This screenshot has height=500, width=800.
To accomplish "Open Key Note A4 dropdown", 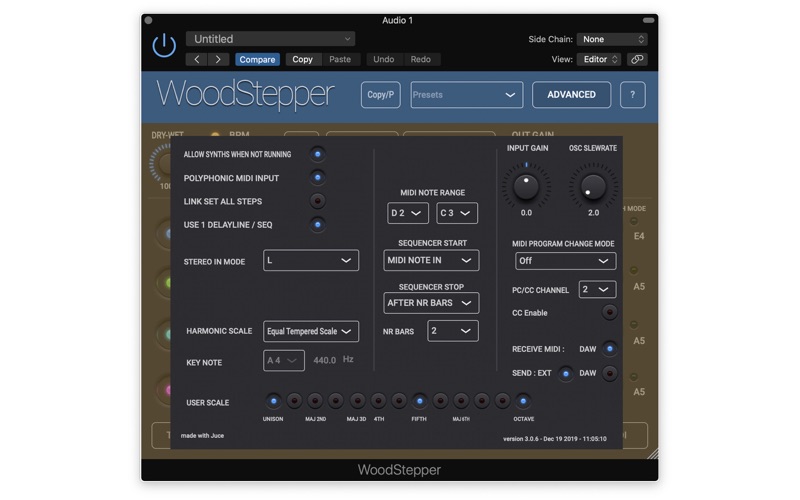I will click(284, 360).
